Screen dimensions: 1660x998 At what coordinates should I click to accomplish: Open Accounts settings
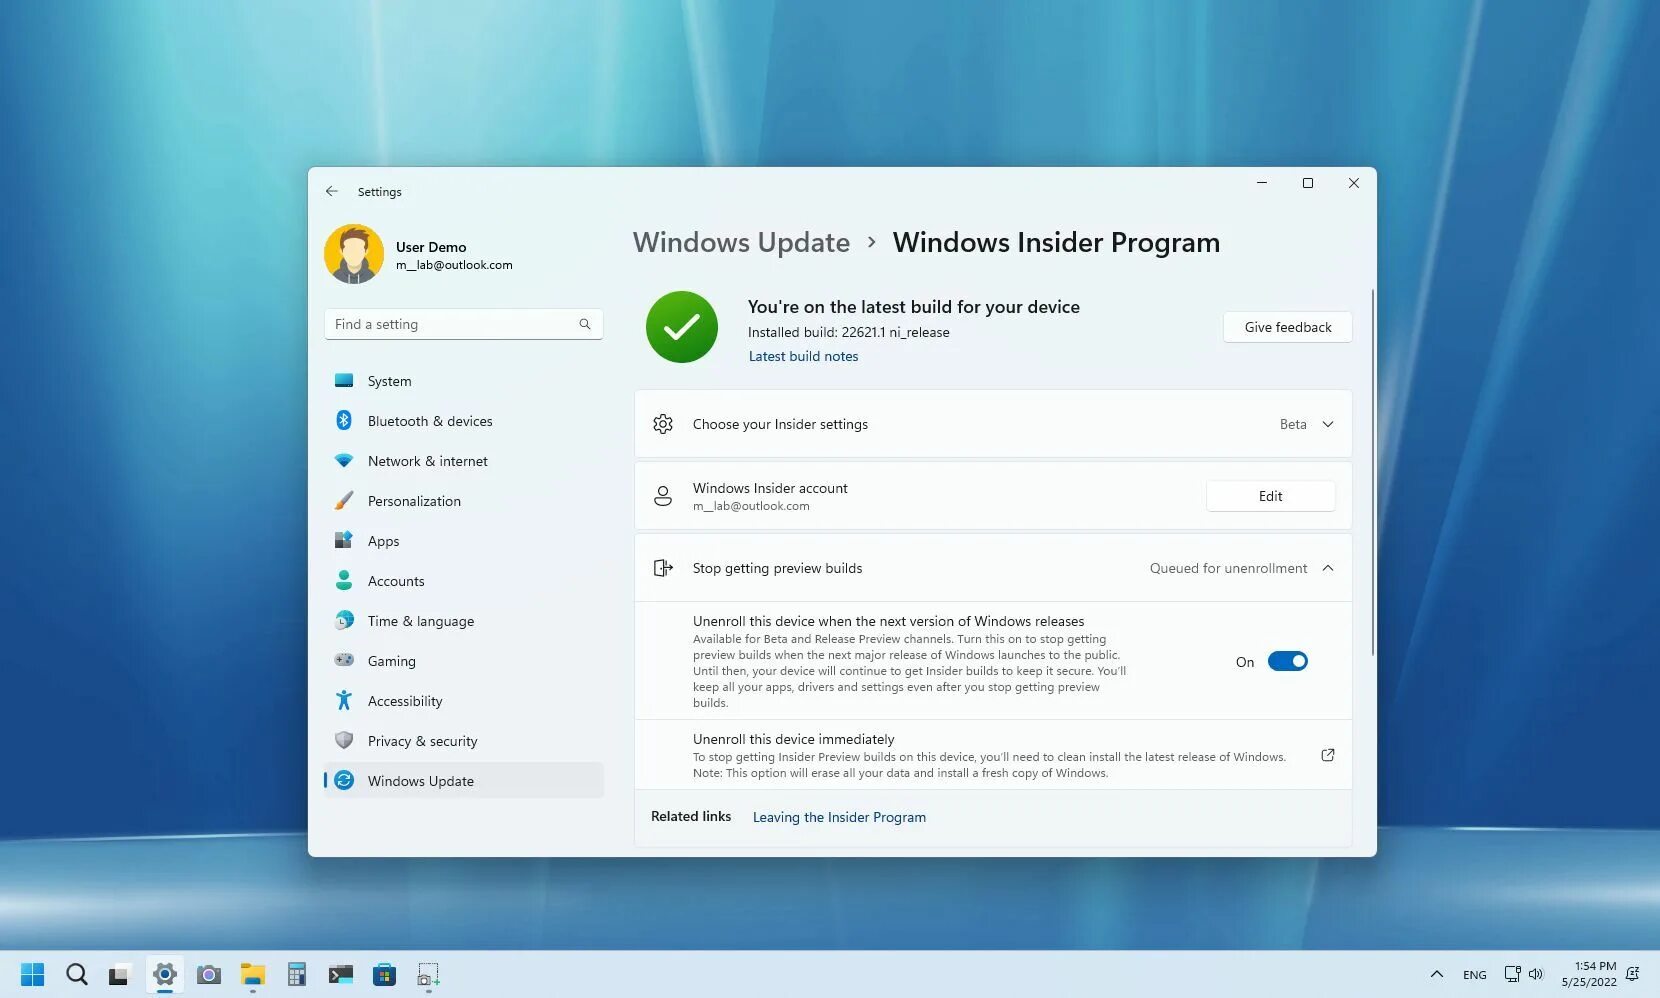(x=464, y=581)
